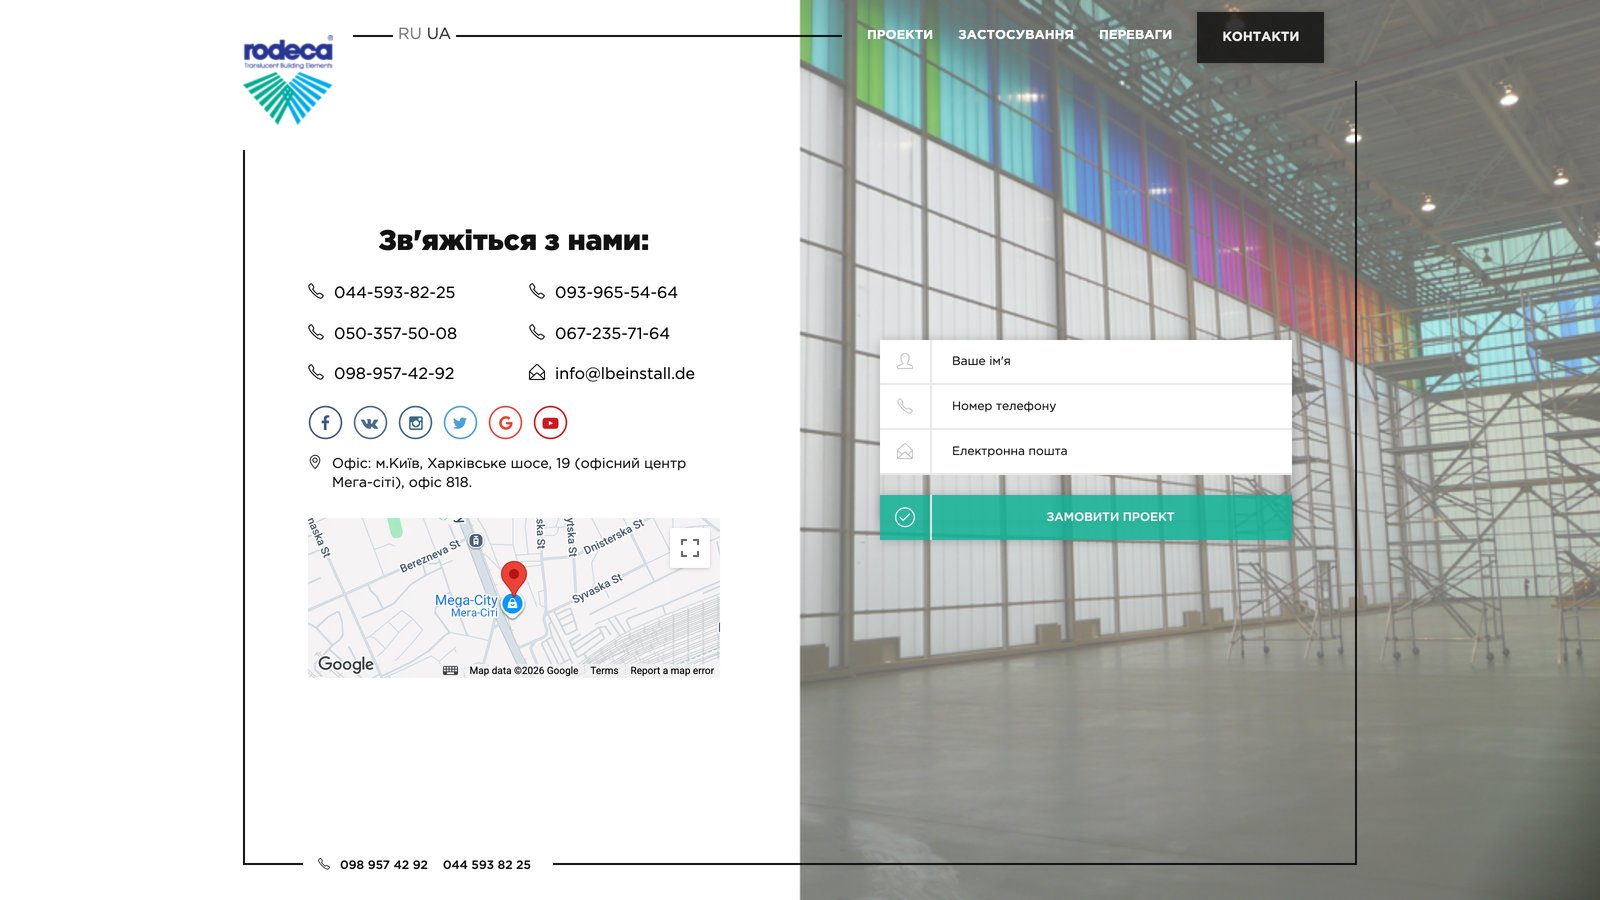Click the office address text
The image size is (1600, 900).
[509, 472]
